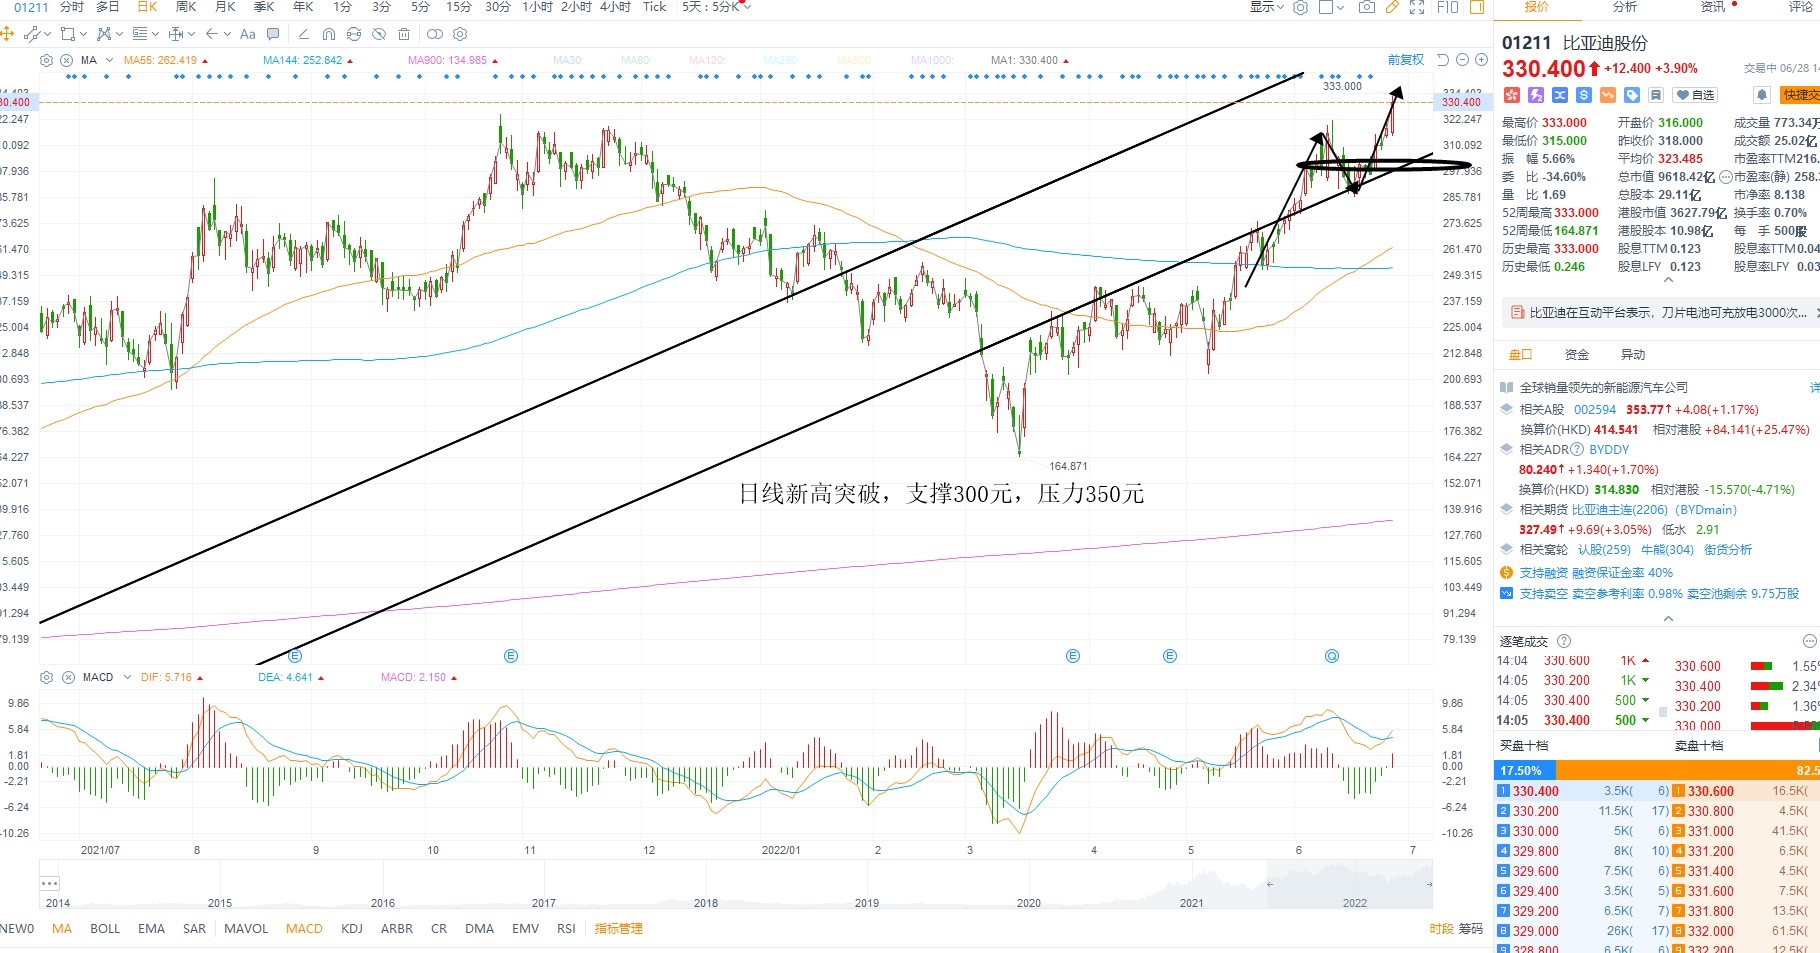Enable the magnet snap tool
Screen dimensions: 1820x953
coord(328,34)
